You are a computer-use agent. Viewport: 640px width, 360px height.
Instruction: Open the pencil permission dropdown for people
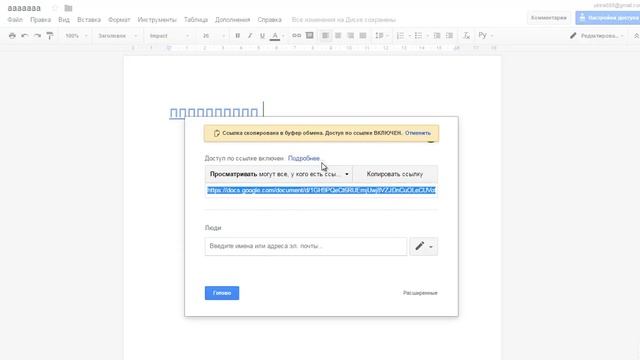pyautogui.click(x=424, y=246)
